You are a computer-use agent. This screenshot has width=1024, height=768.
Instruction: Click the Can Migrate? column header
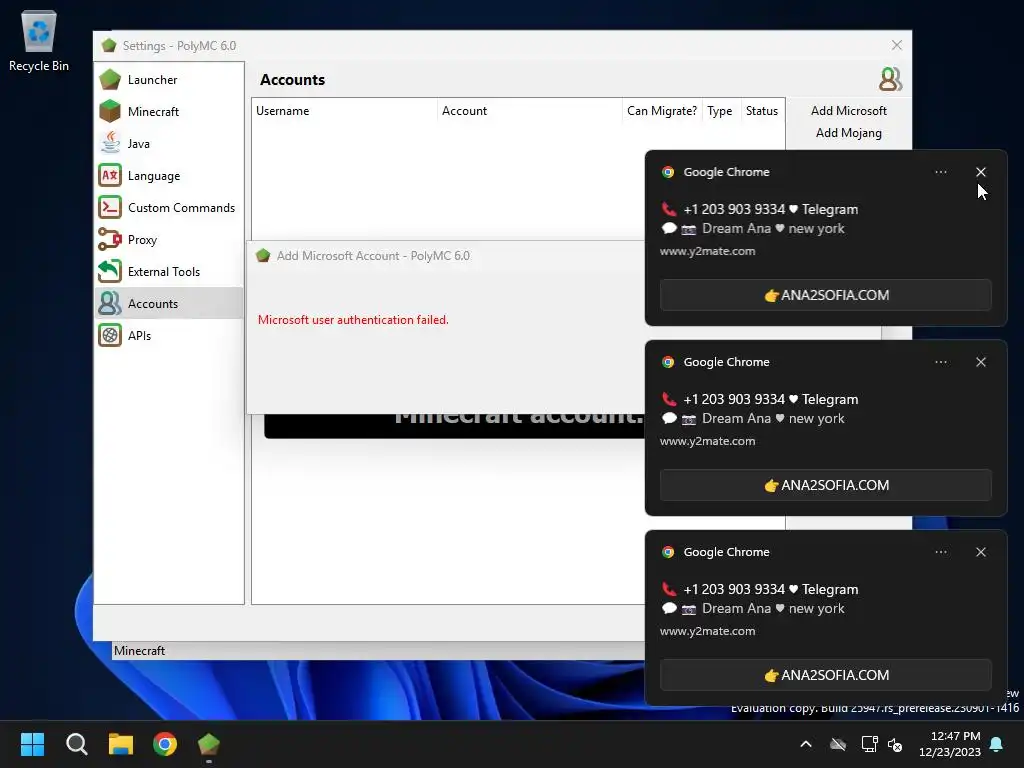(662, 111)
